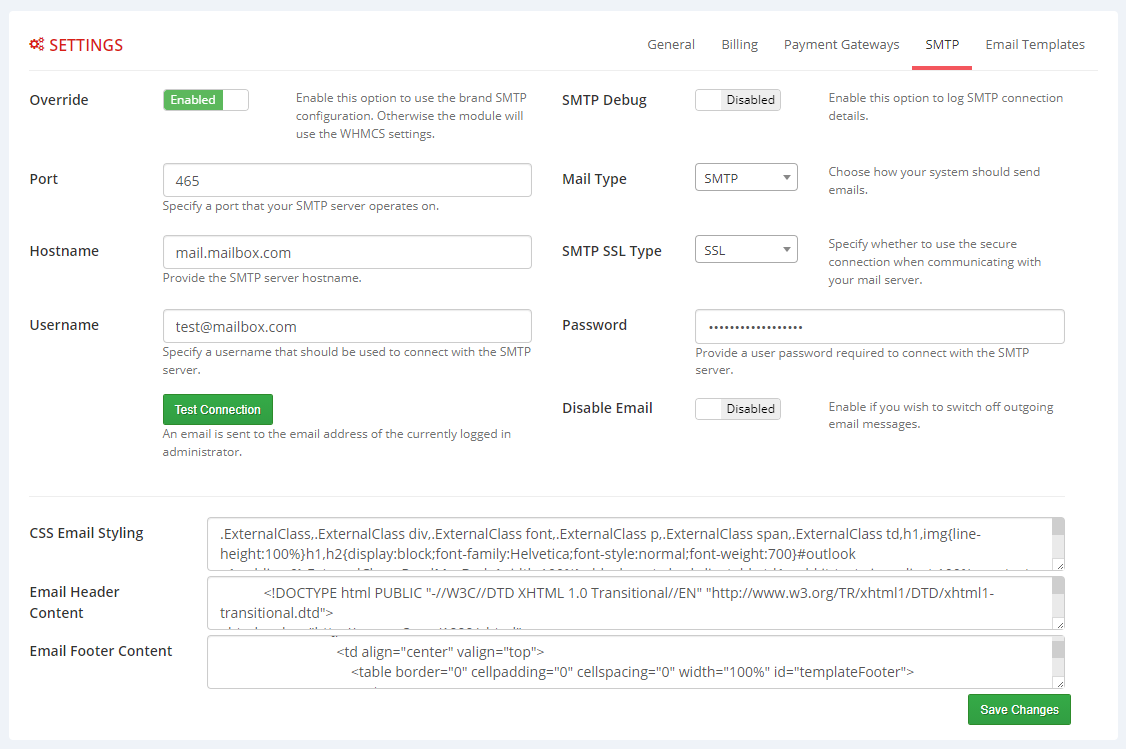Select the Hostname text field
Viewport: 1126px width, 749px height.
tap(346, 251)
